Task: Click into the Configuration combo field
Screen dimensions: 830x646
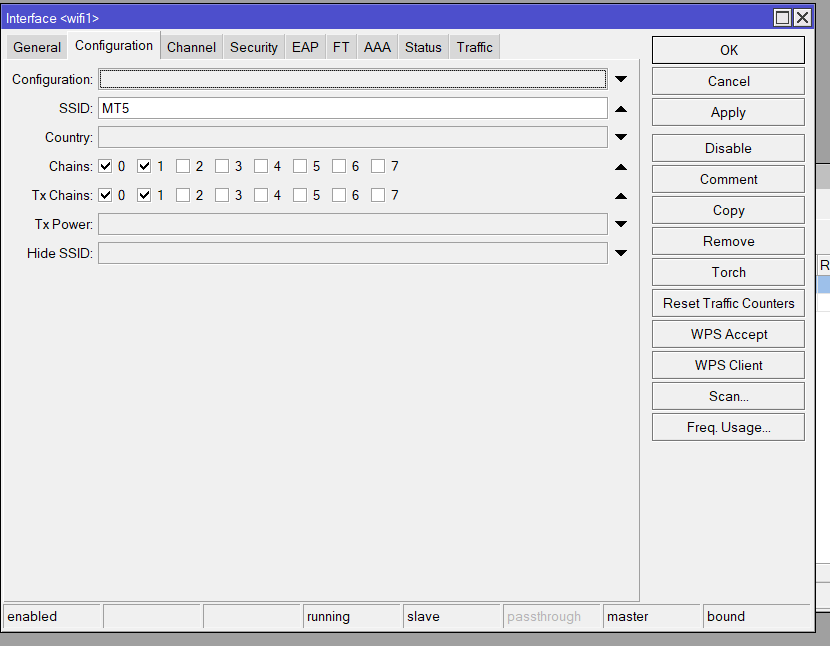Action: (353, 79)
